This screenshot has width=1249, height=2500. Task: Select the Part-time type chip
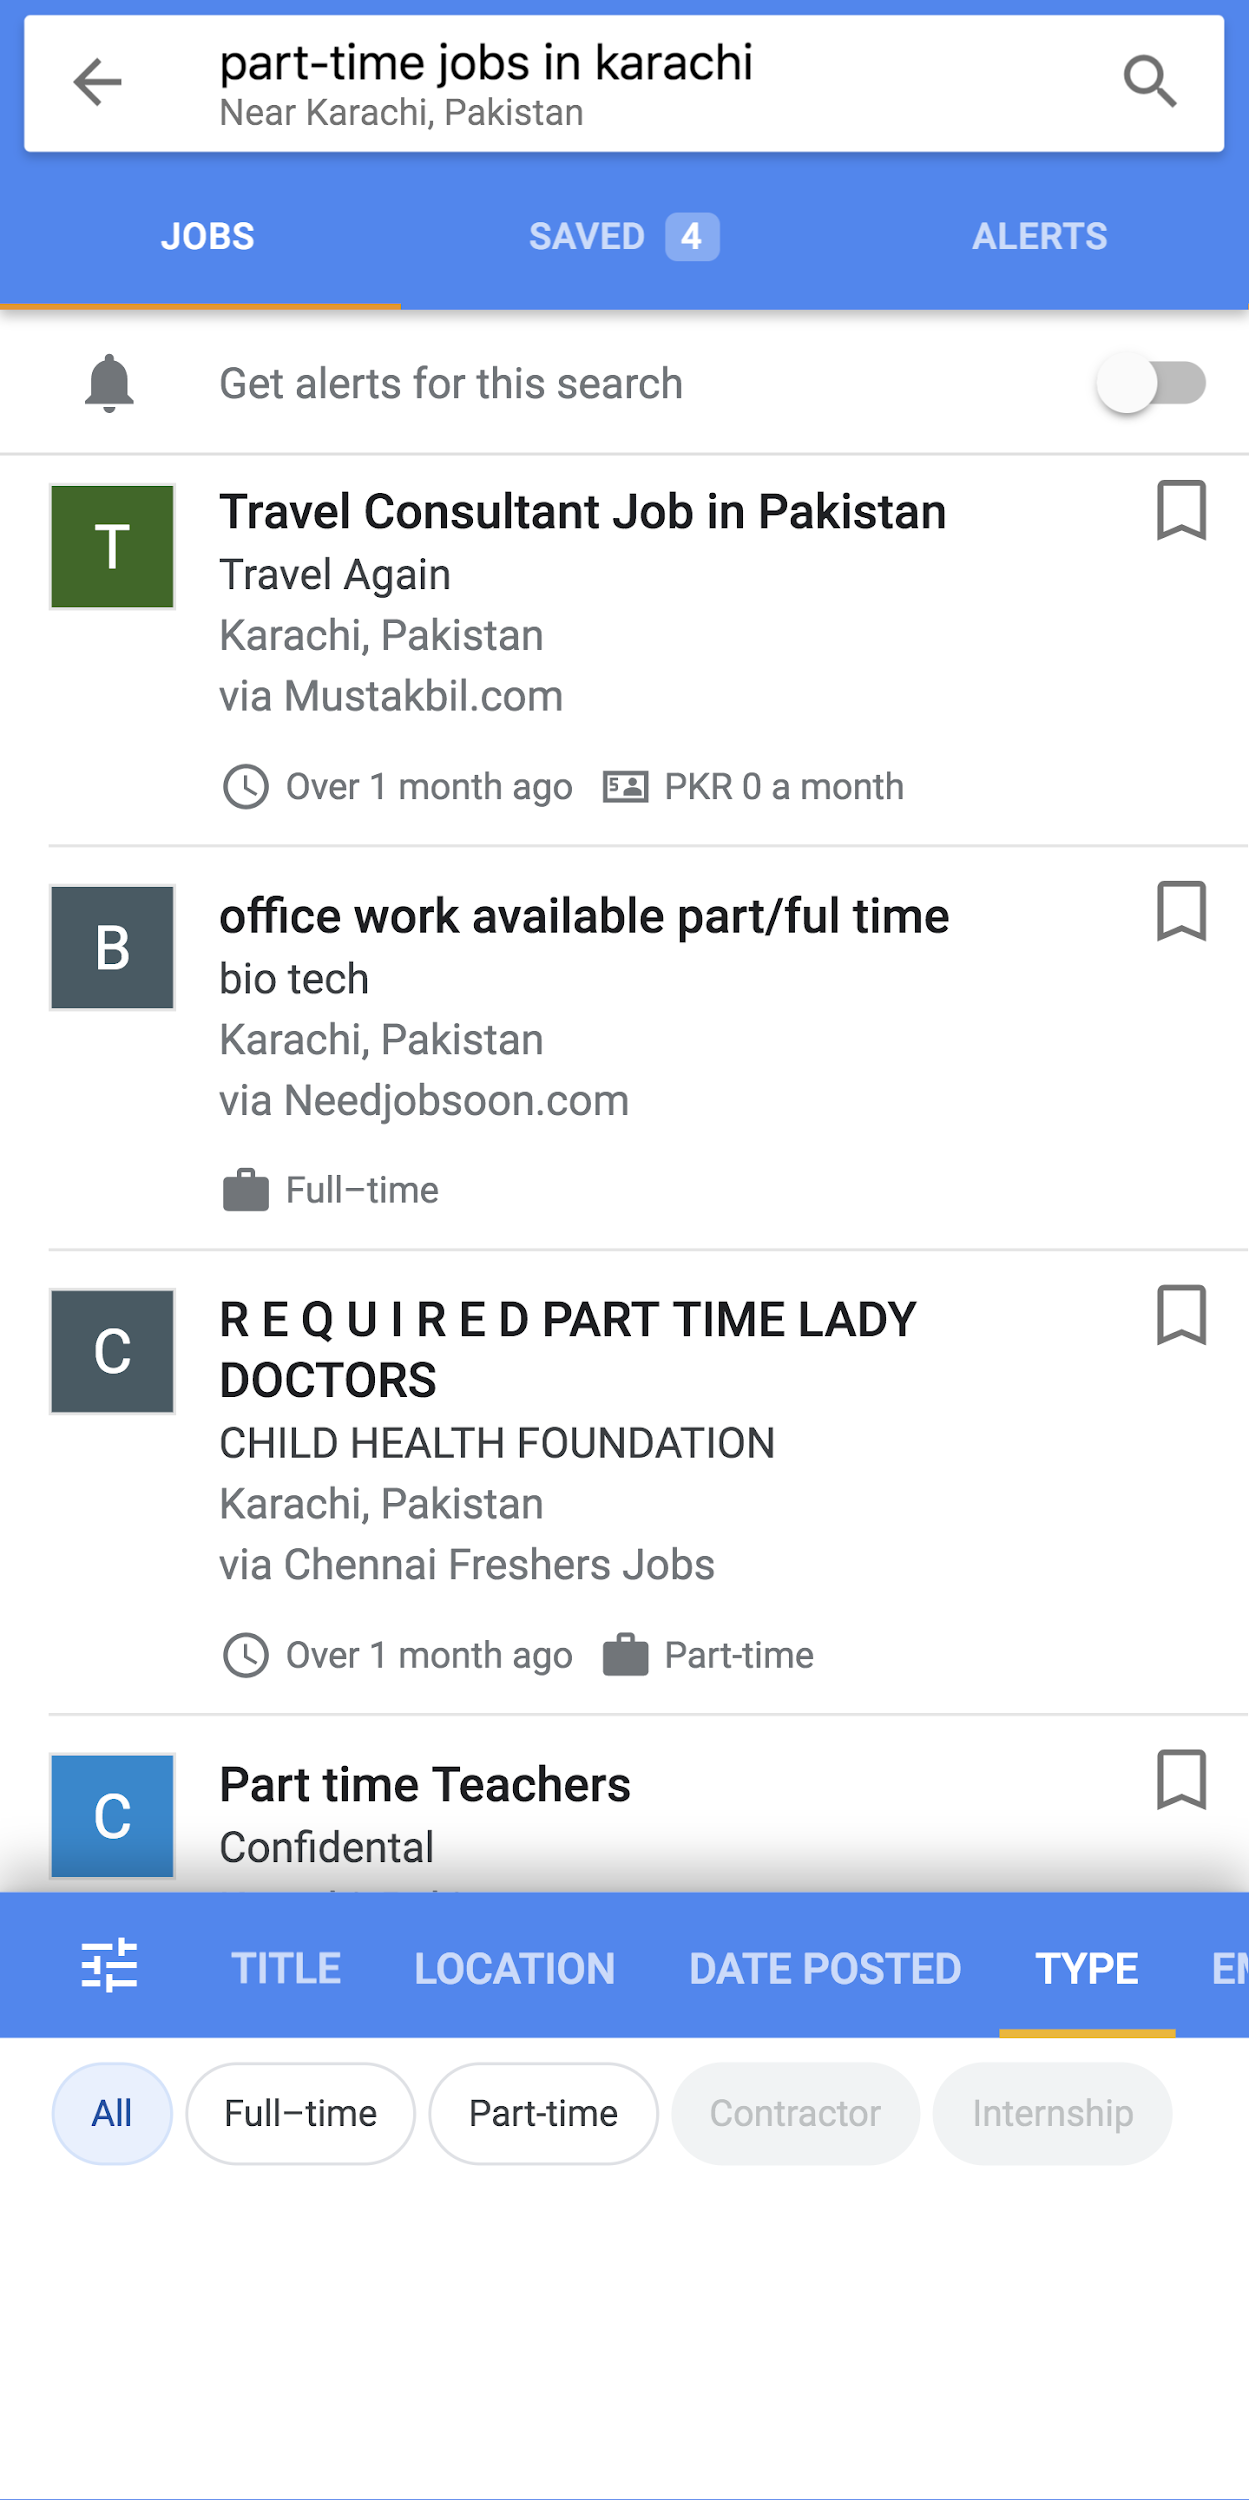click(543, 2113)
